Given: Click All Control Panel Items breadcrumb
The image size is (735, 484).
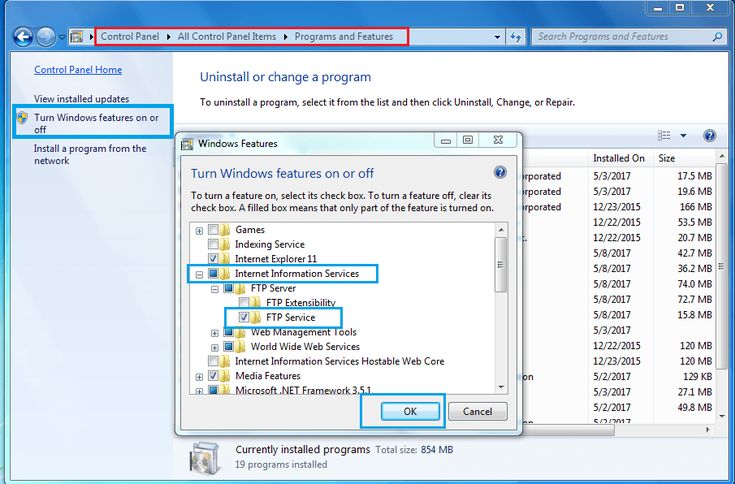Looking at the screenshot, I should tap(227, 37).
